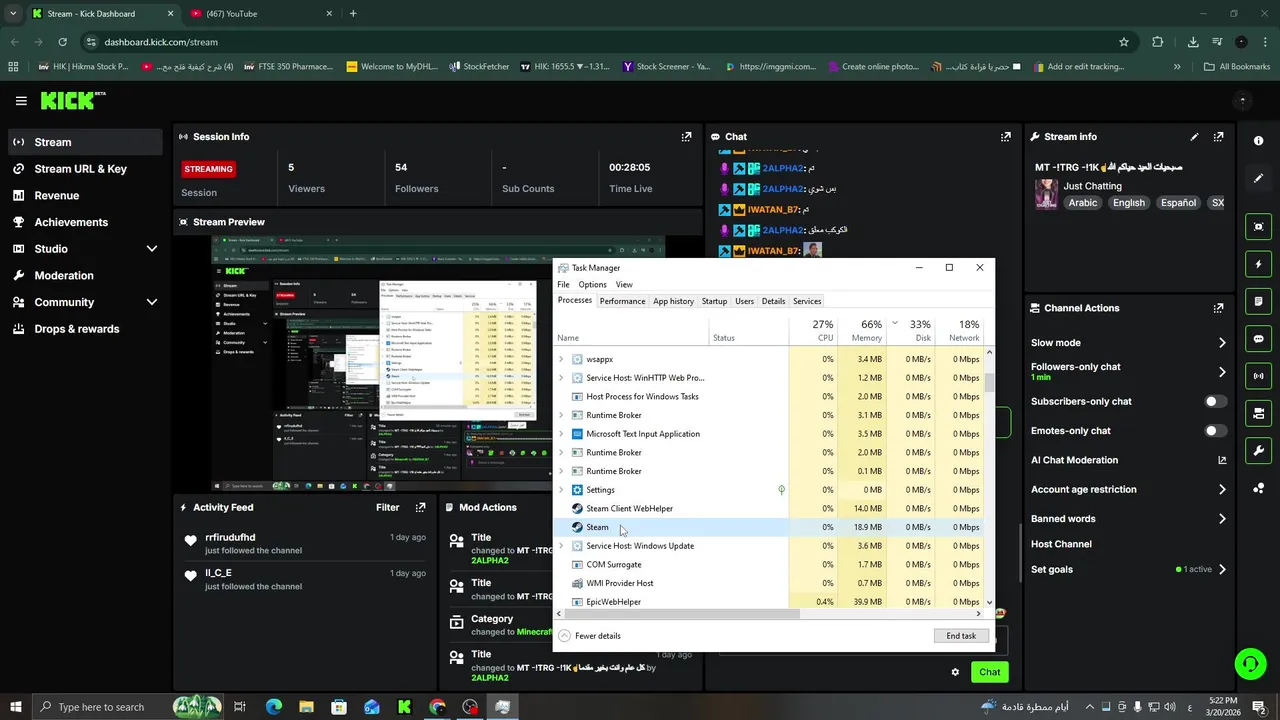
Task: Open chat settings gear icon
Action: point(955,672)
